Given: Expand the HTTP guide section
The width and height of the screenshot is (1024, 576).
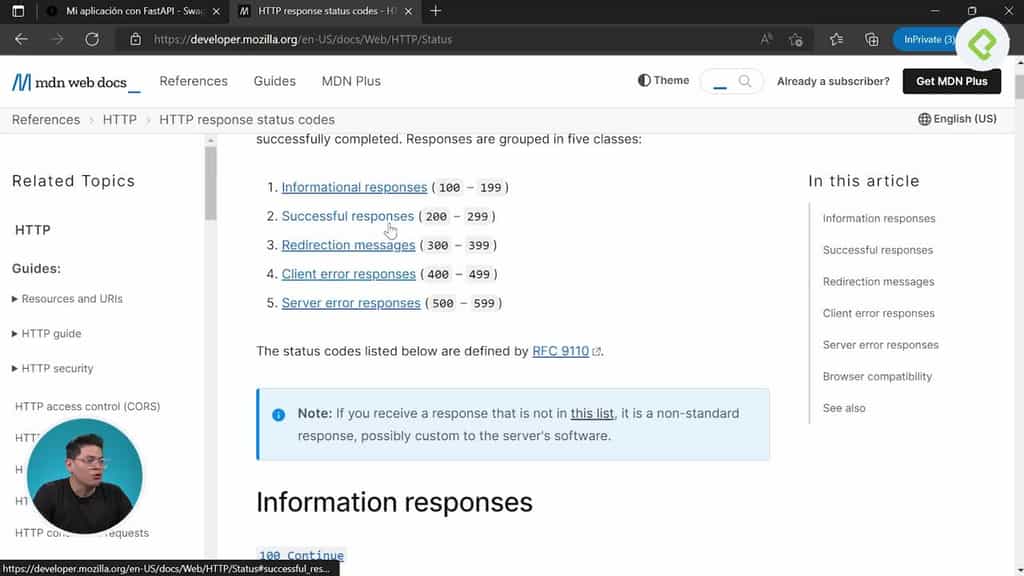Looking at the screenshot, I should (x=46, y=334).
